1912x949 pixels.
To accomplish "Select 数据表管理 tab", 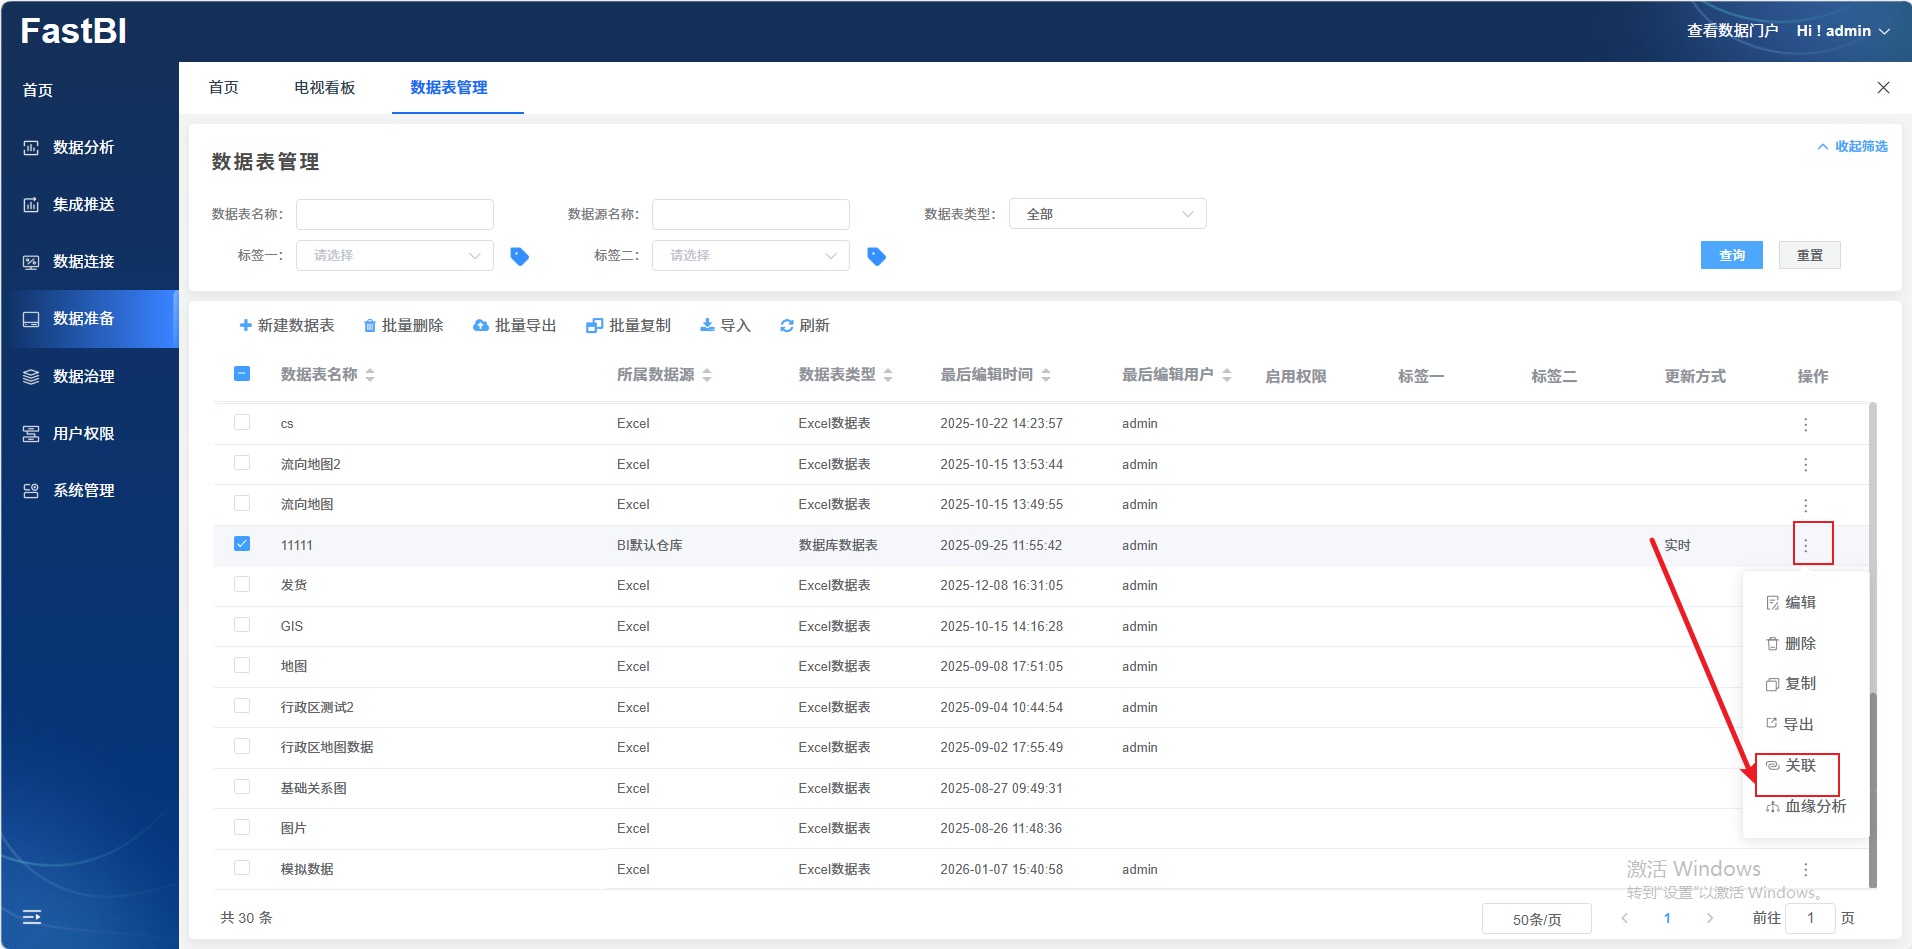I will coord(449,88).
